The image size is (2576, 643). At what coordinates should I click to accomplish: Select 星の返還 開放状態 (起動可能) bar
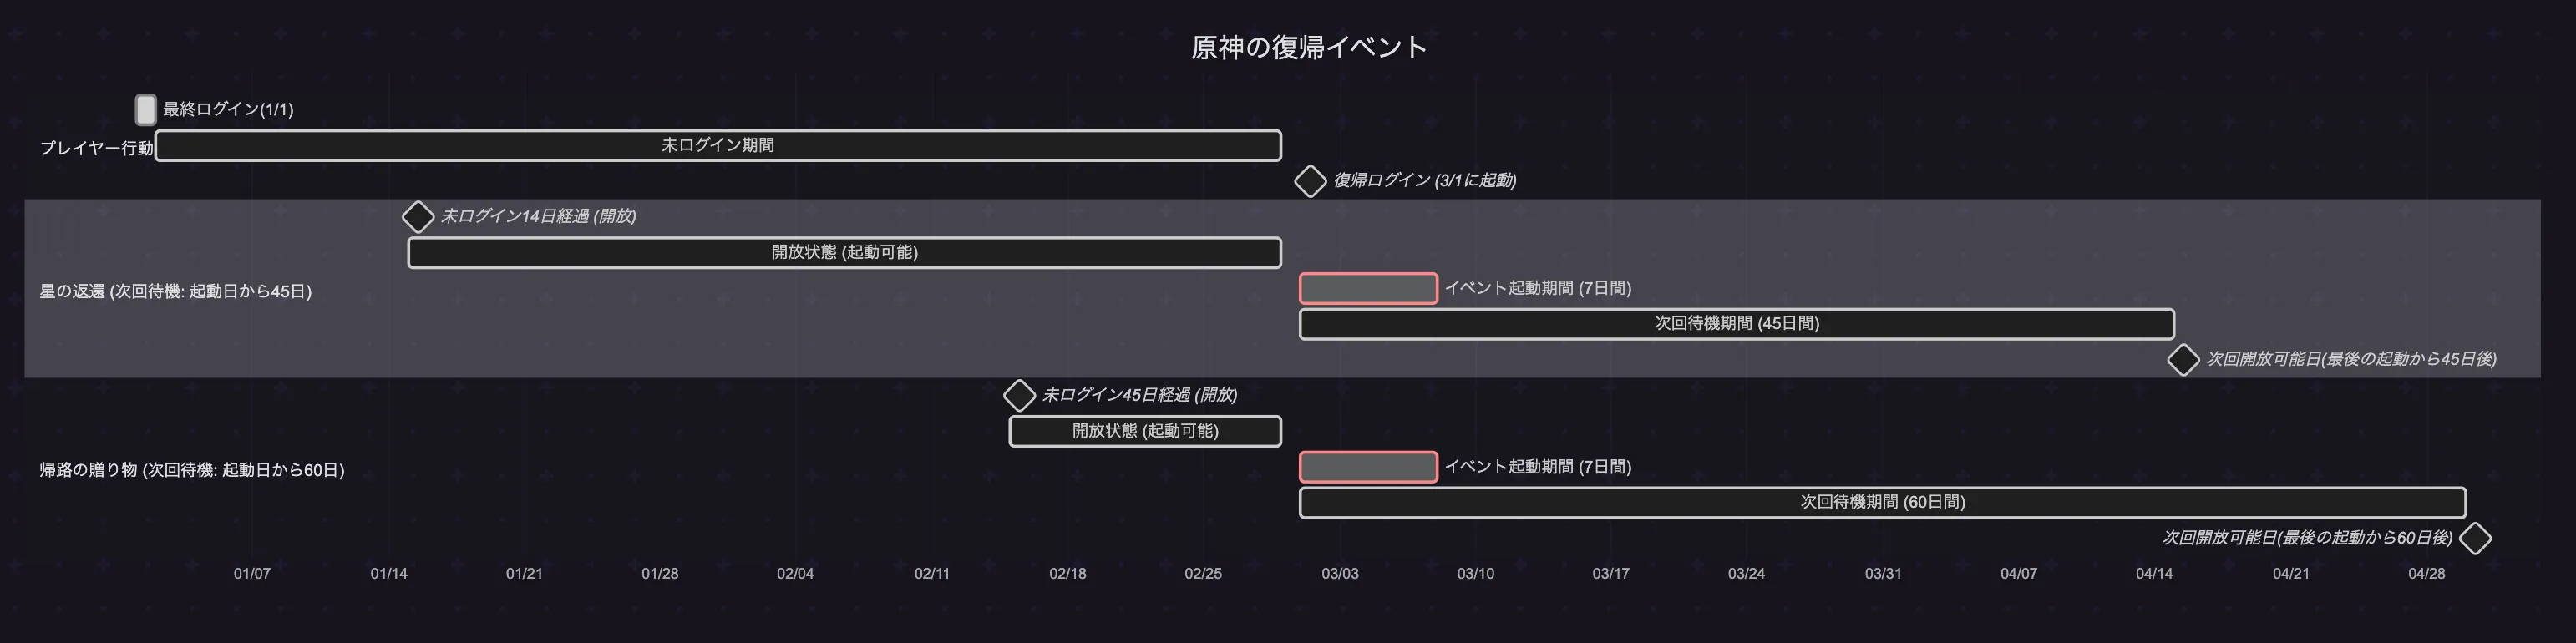coord(844,252)
